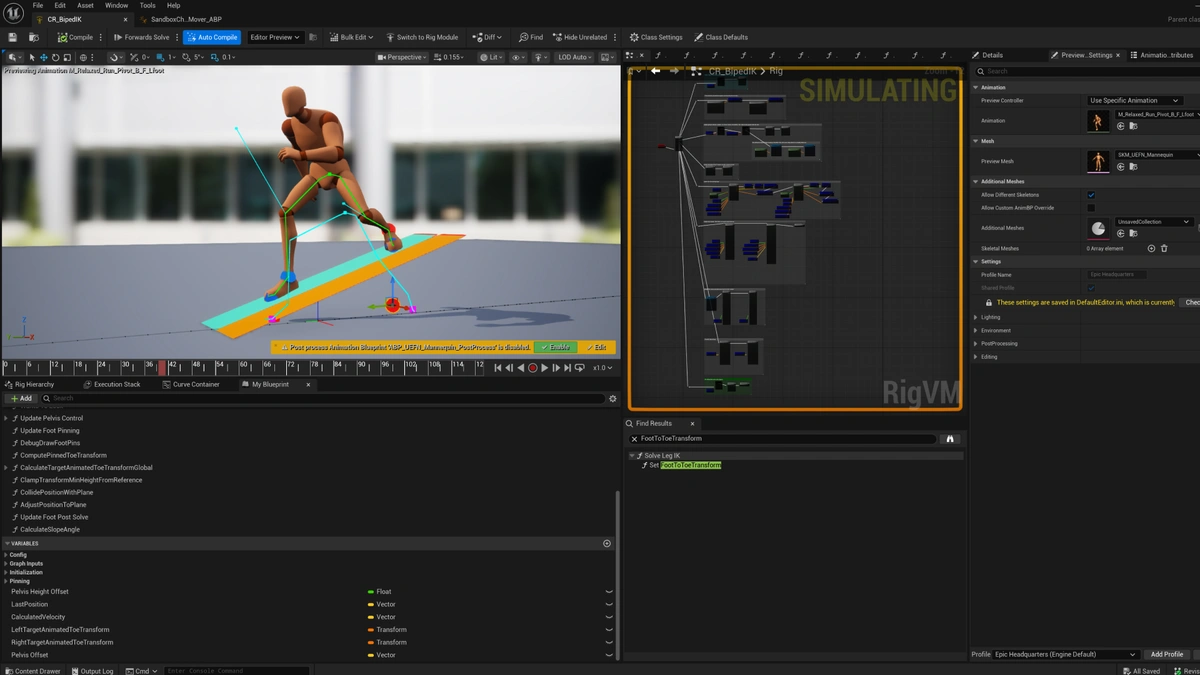
Task: Click Enable on the post process warning
Action: 555,347
